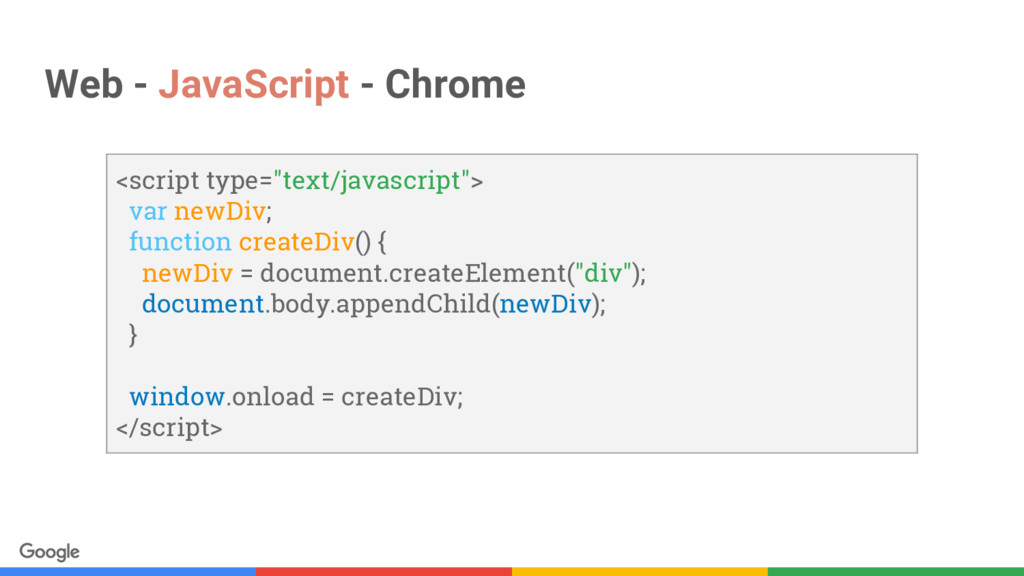Click the Google logo at the bottom left
The width and height of the screenshot is (1024, 576).
coord(50,552)
